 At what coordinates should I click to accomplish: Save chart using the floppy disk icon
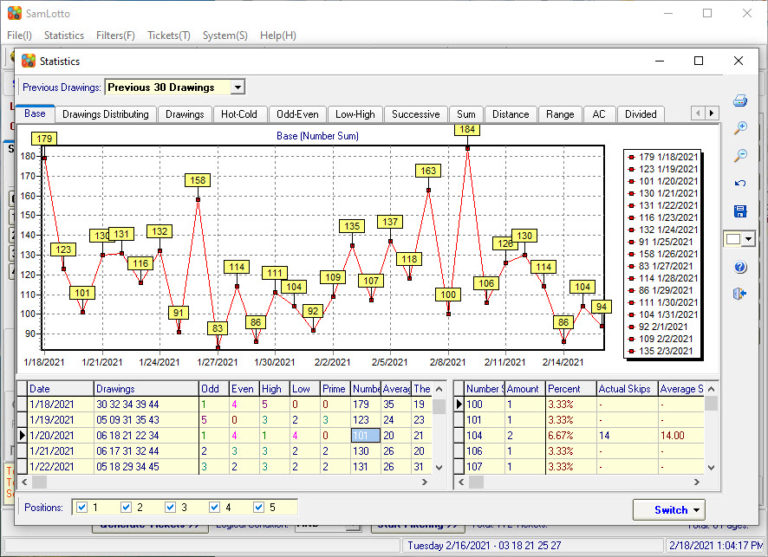click(x=740, y=211)
